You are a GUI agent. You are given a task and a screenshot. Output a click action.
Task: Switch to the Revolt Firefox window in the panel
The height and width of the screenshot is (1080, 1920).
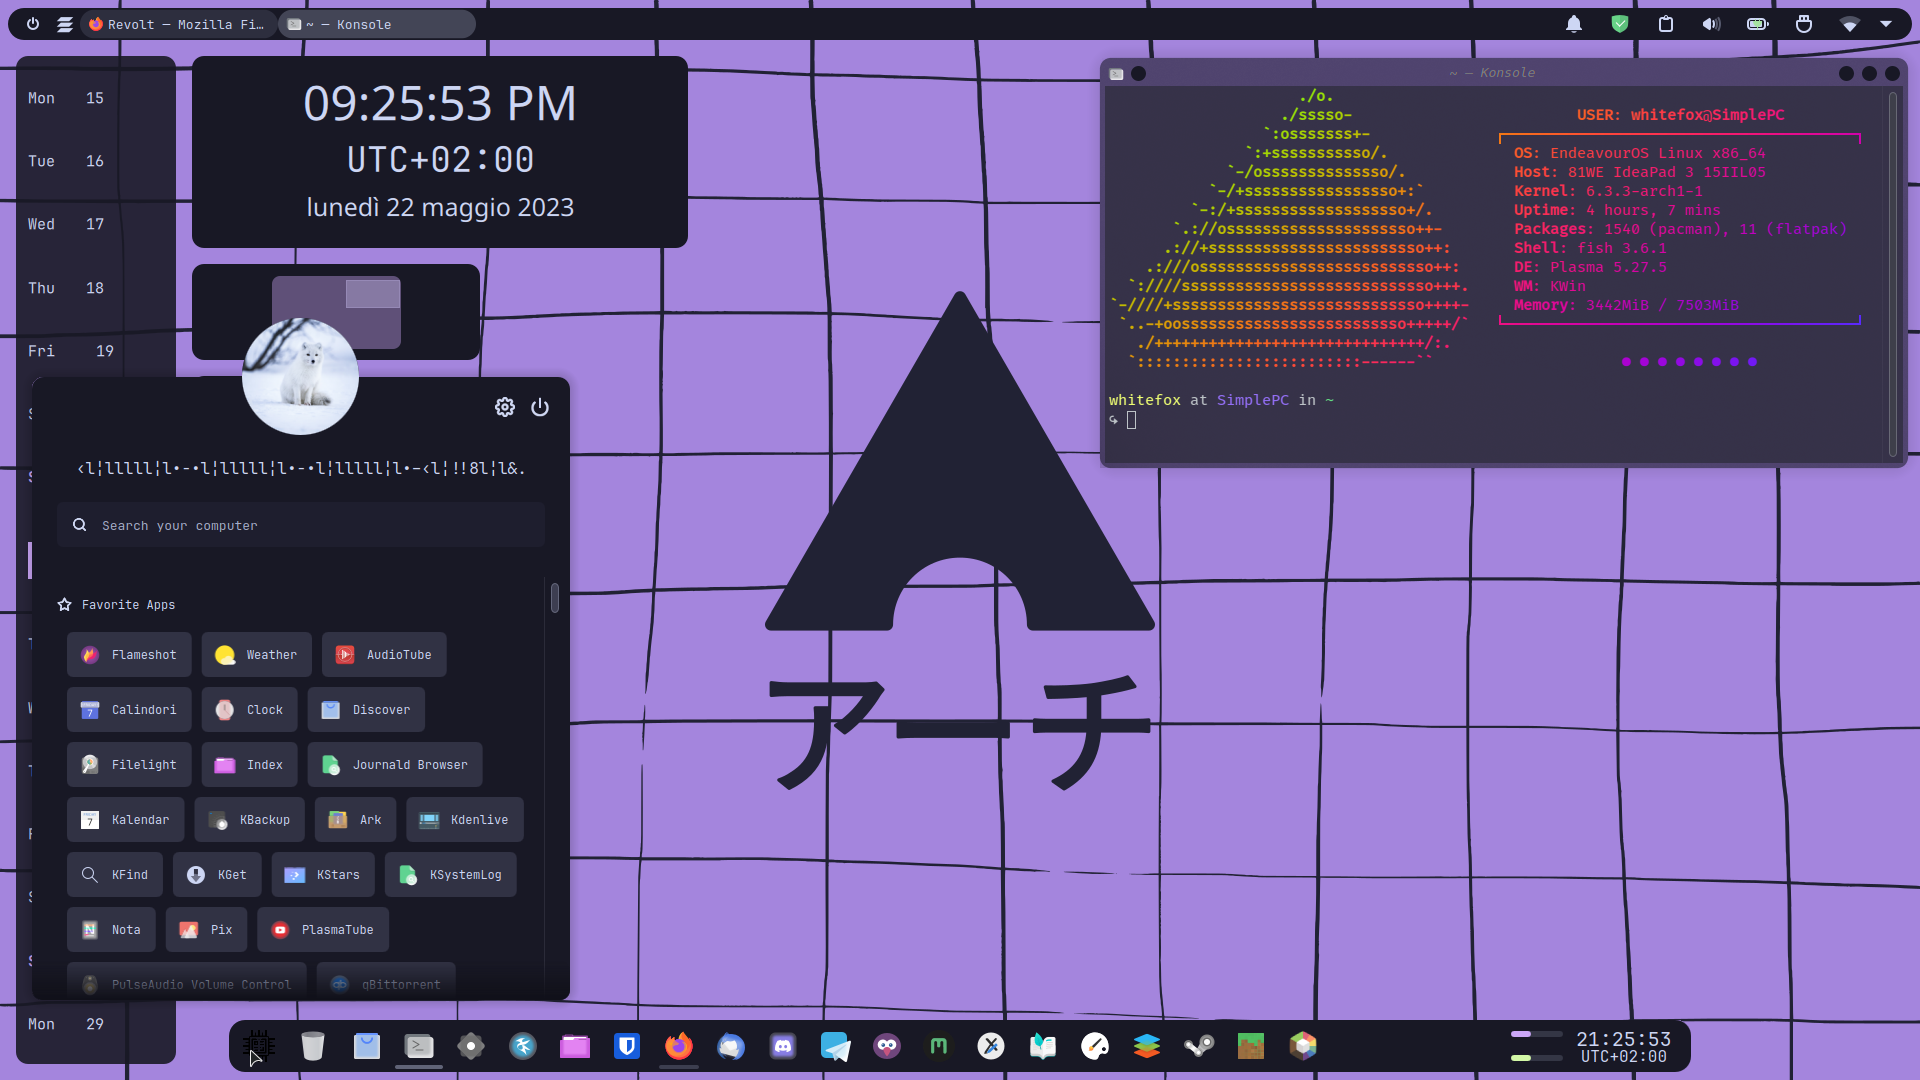[x=178, y=24]
